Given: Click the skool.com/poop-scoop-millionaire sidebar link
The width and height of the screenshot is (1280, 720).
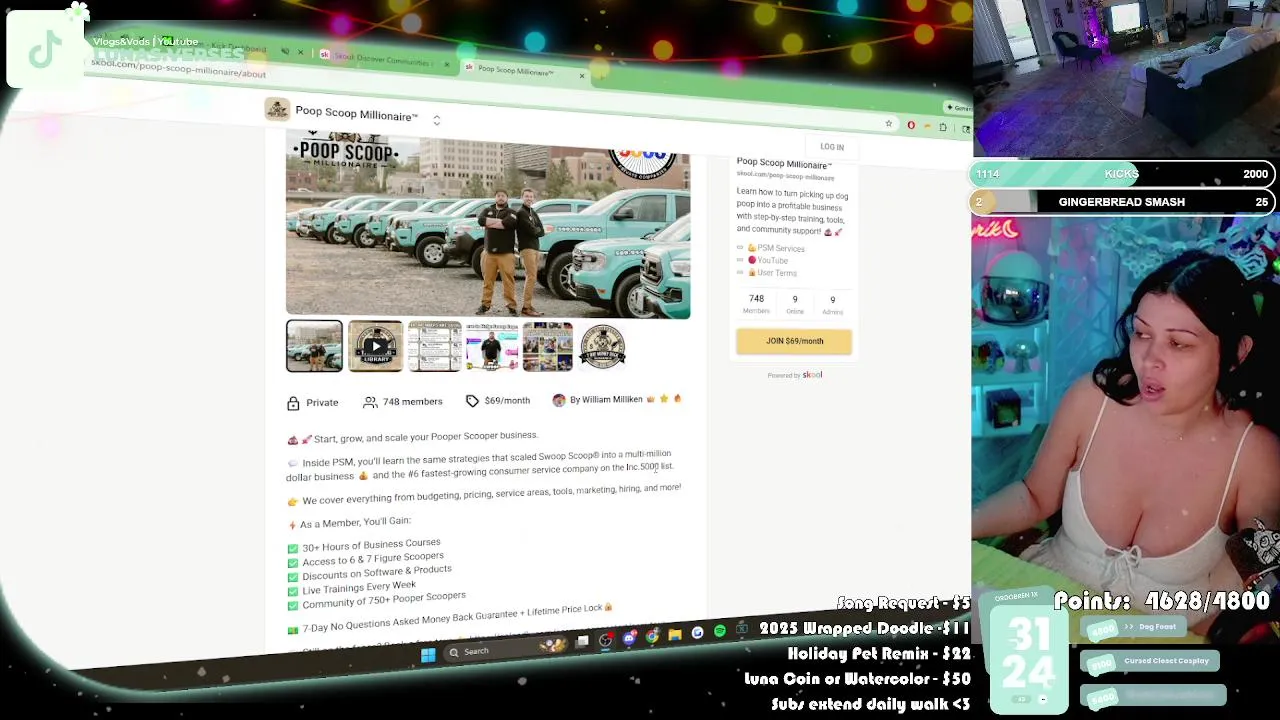Looking at the screenshot, I should click(785, 177).
